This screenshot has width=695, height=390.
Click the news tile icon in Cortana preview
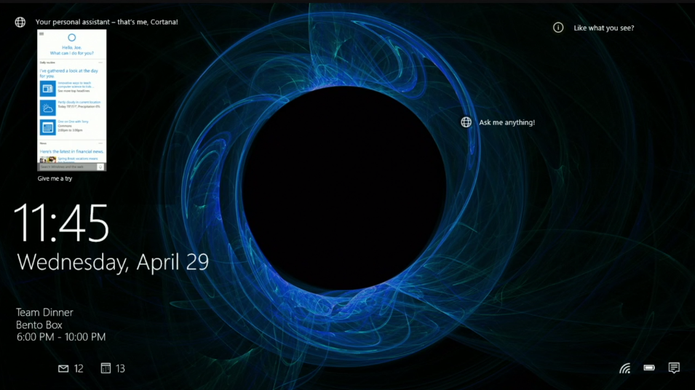[48, 88]
